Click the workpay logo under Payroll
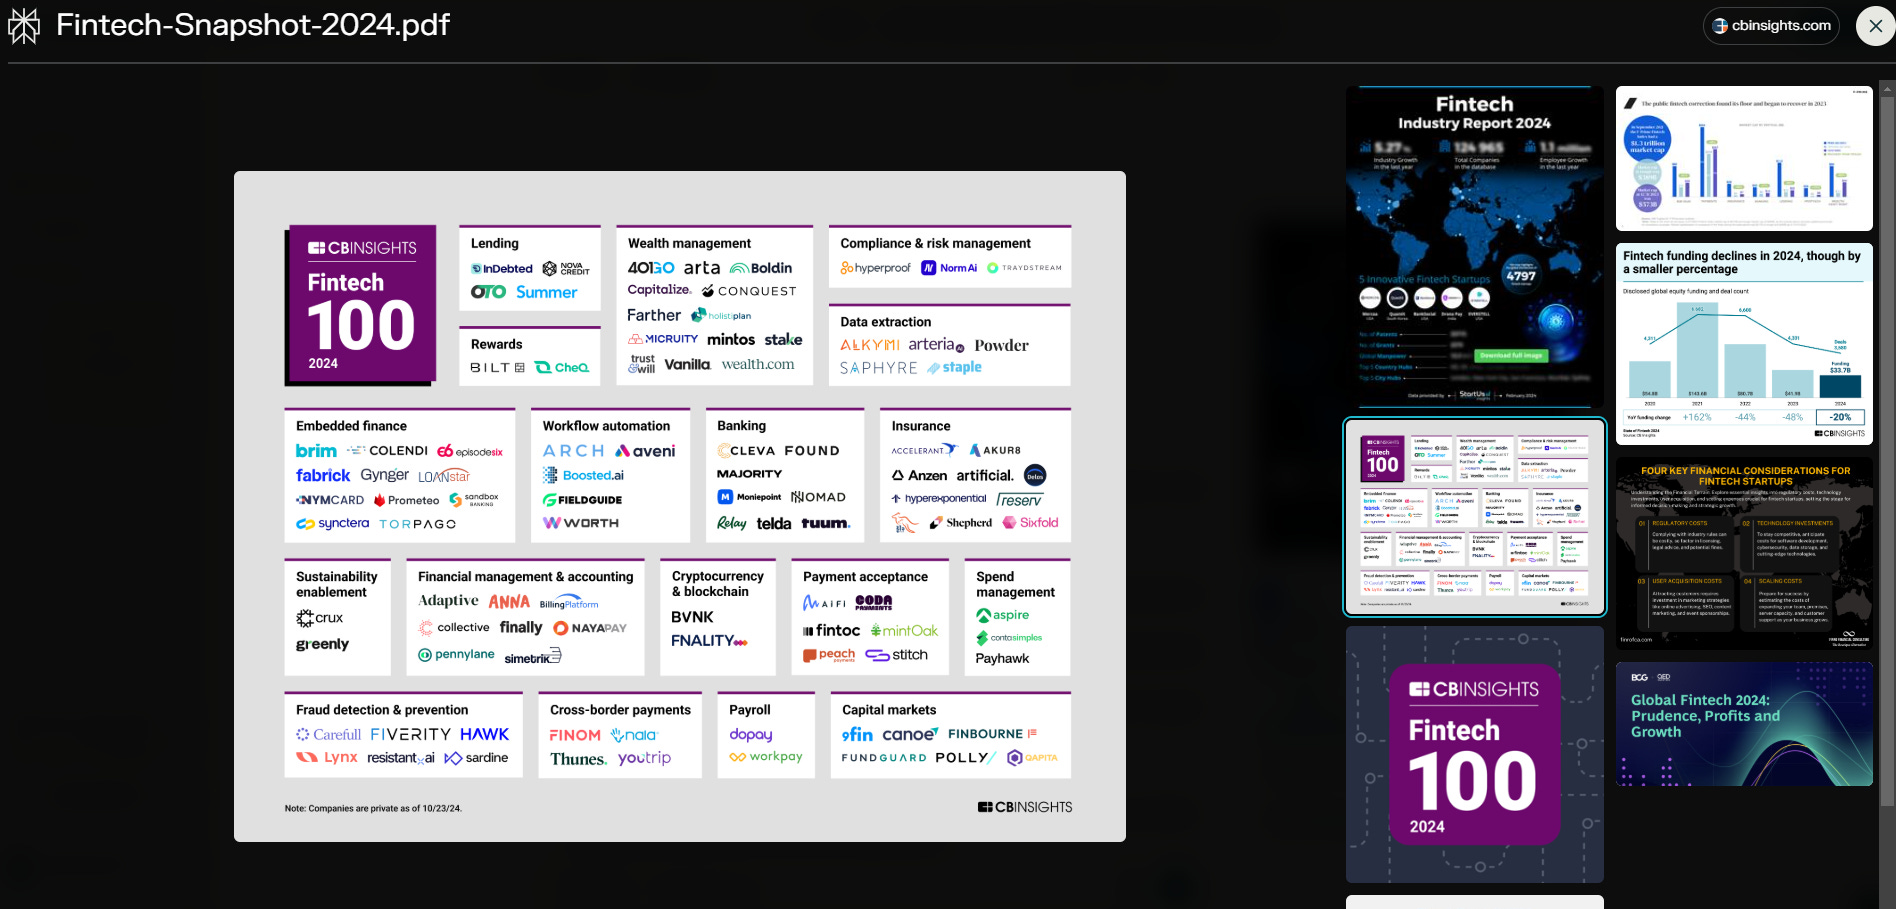The height and width of the screenshot is (909, 1896). [x=766, y=757]
